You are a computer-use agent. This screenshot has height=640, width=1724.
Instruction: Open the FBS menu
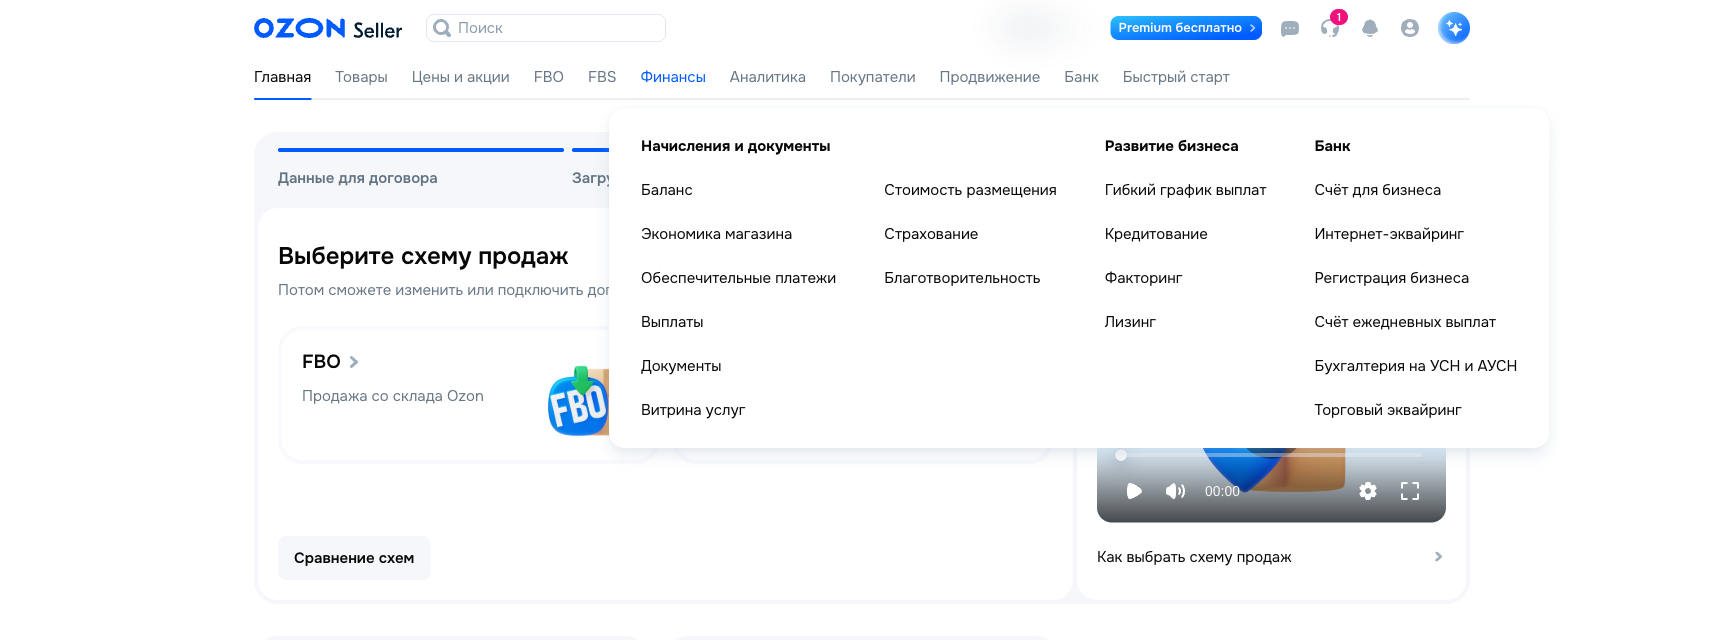[602, 77]
